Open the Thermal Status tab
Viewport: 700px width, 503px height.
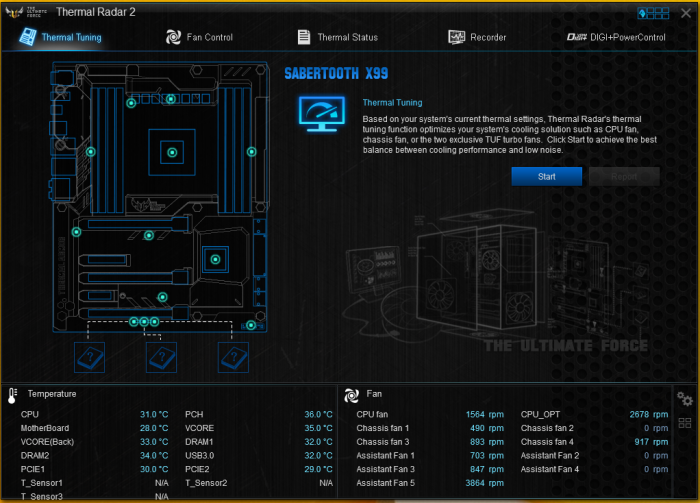point(338,37)
